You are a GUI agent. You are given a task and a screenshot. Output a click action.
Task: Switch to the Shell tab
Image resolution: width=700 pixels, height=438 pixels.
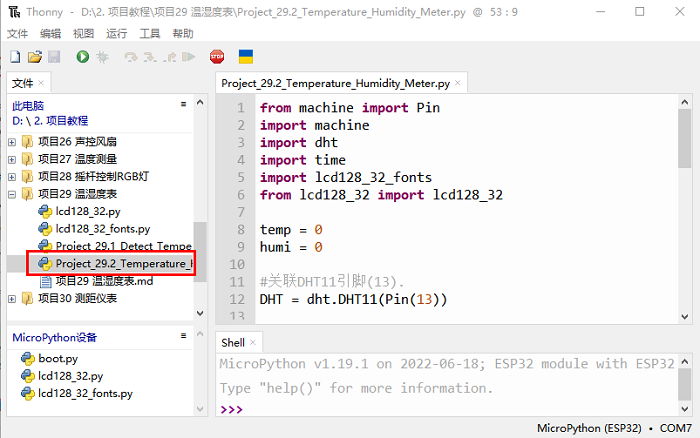click(232, 342)
